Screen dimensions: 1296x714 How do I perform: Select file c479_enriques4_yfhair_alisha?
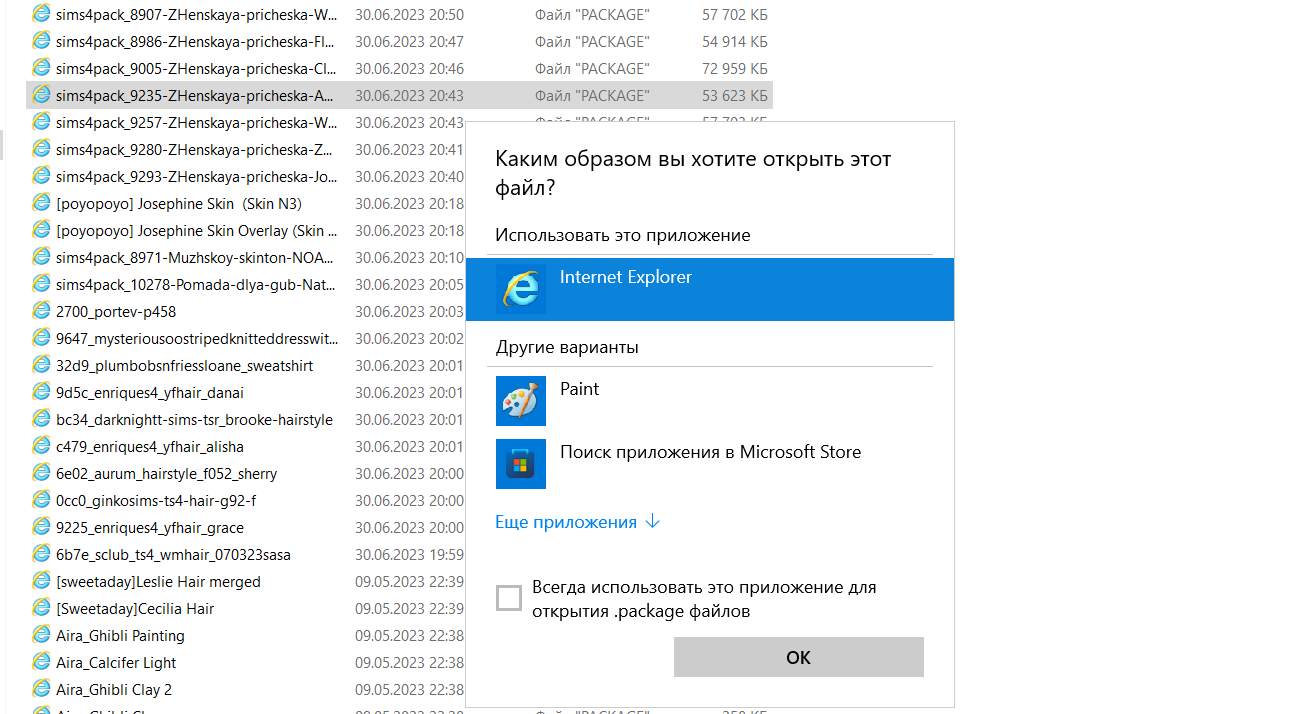pyautogui.click(x=150, y=447)
